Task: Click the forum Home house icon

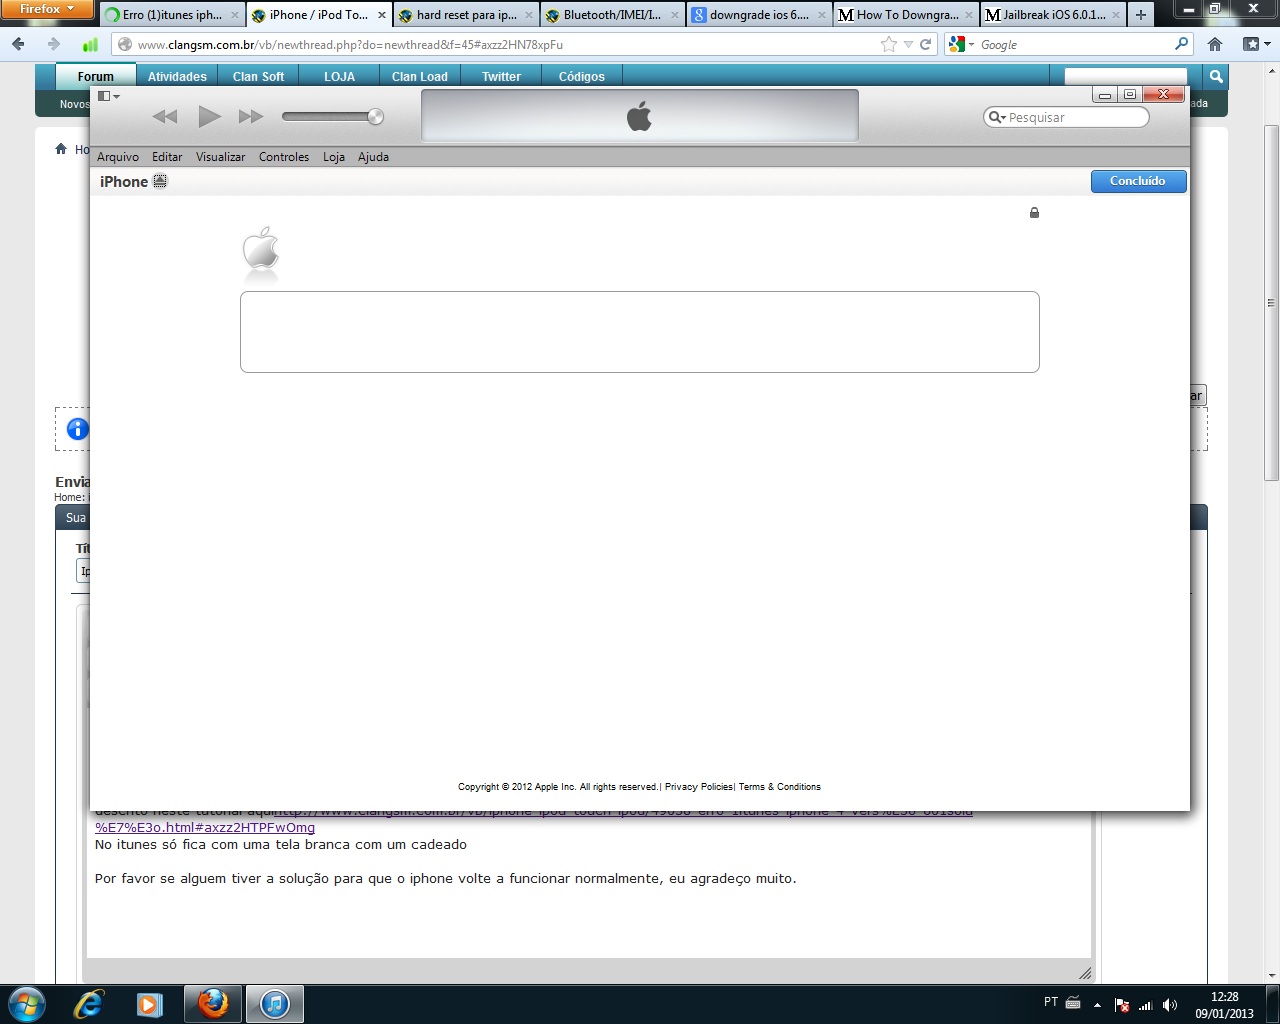Action: tap(61, 149)
